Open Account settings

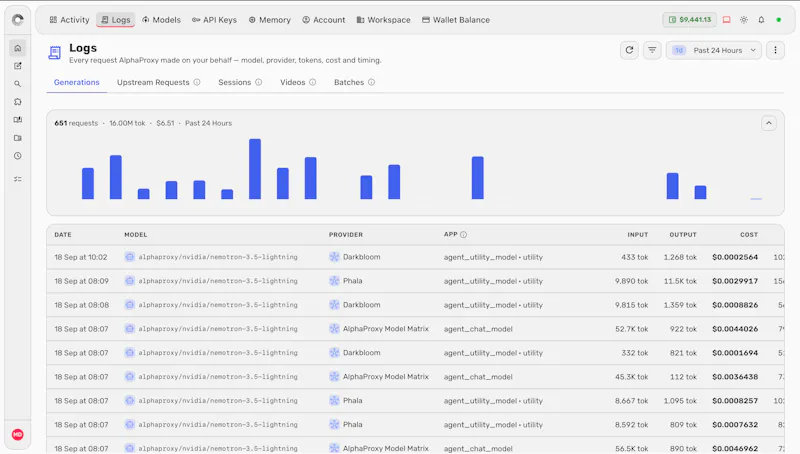point(323,20)
